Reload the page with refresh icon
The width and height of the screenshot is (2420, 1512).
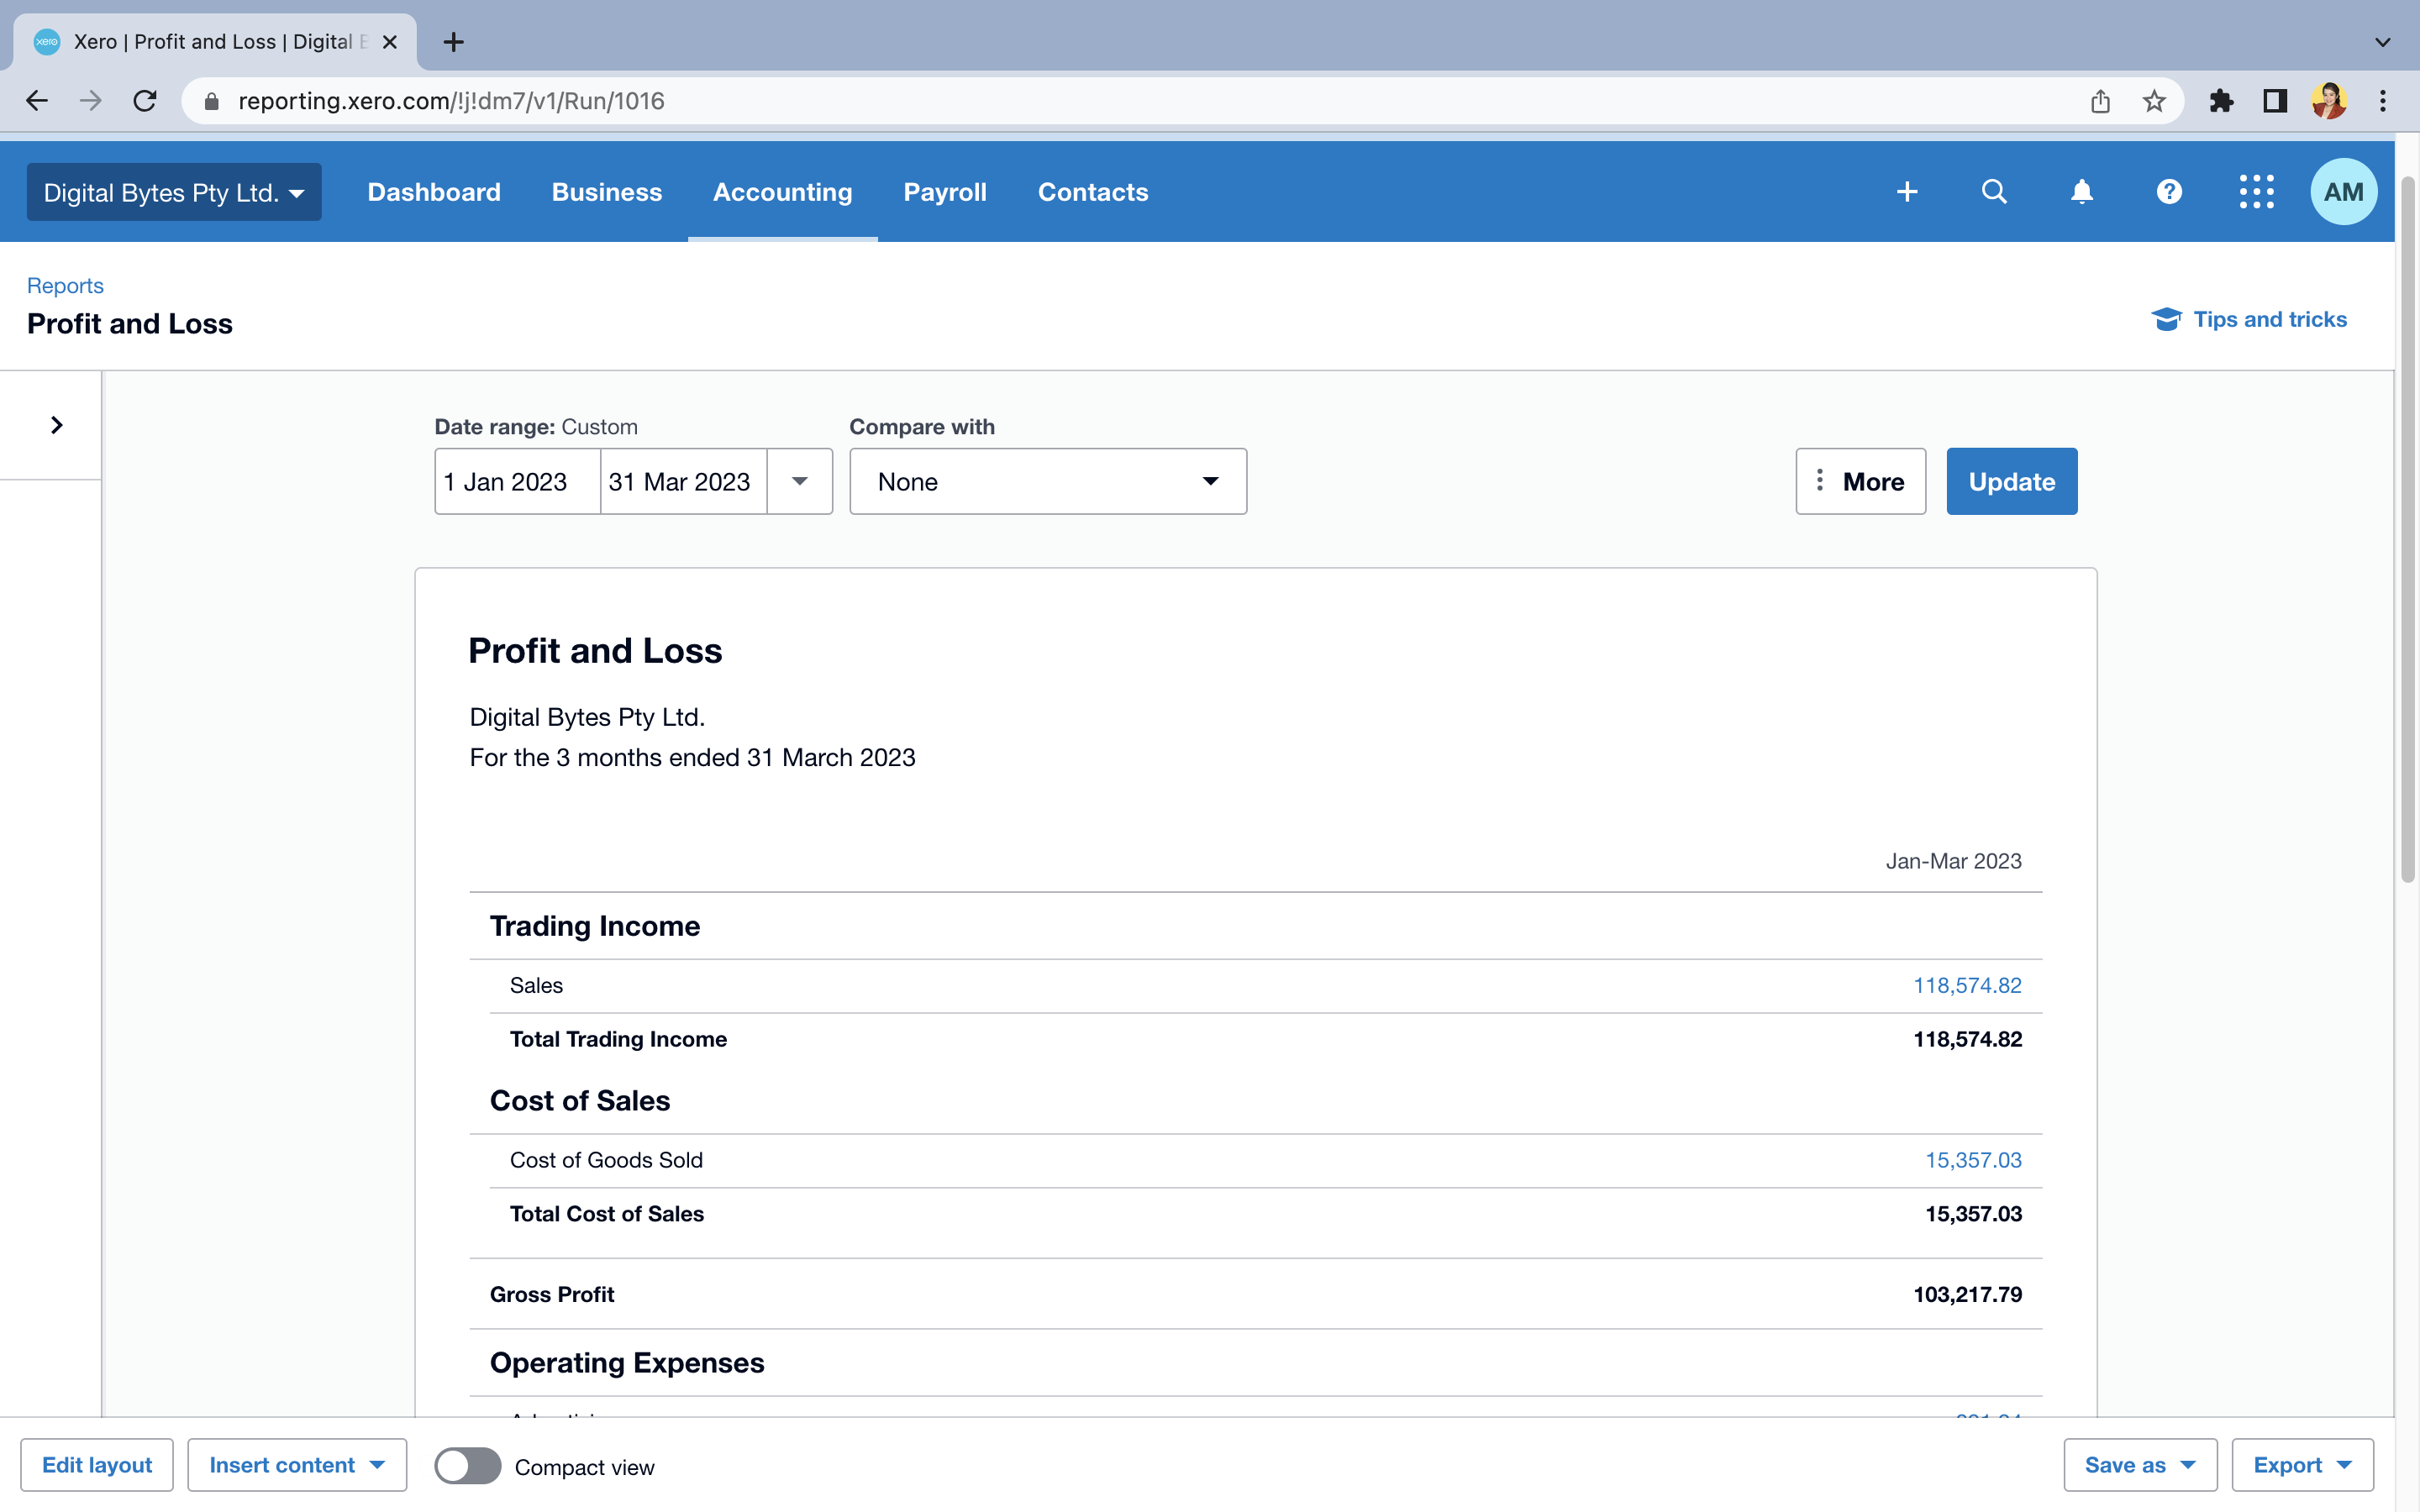(x=145, y=101)
